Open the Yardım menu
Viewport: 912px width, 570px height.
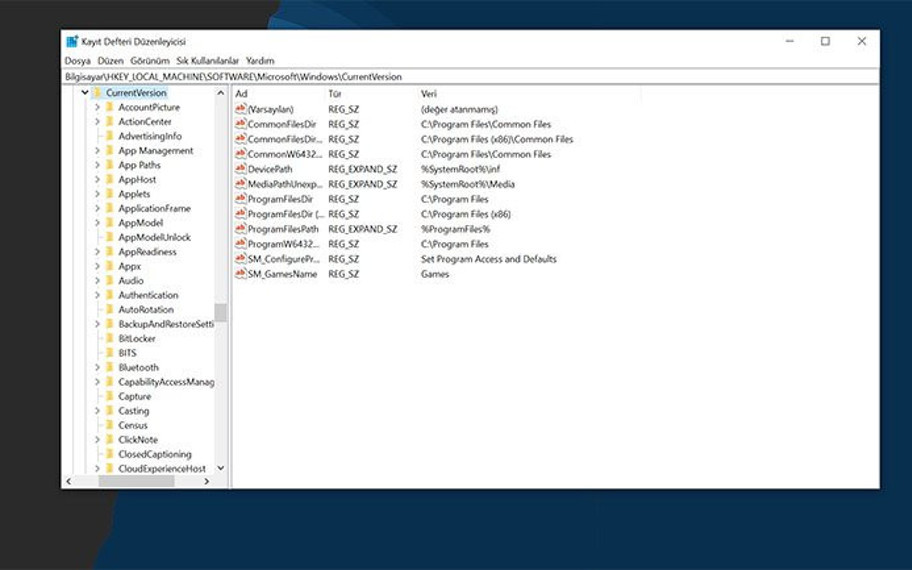click(260, 61)
